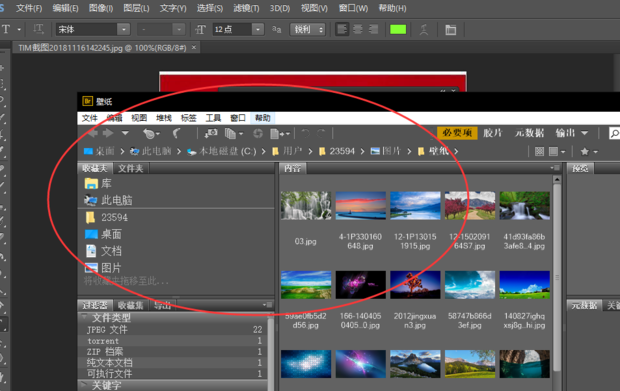
Task: Switch to the 收藏集 tab
Action: [130, 305]
